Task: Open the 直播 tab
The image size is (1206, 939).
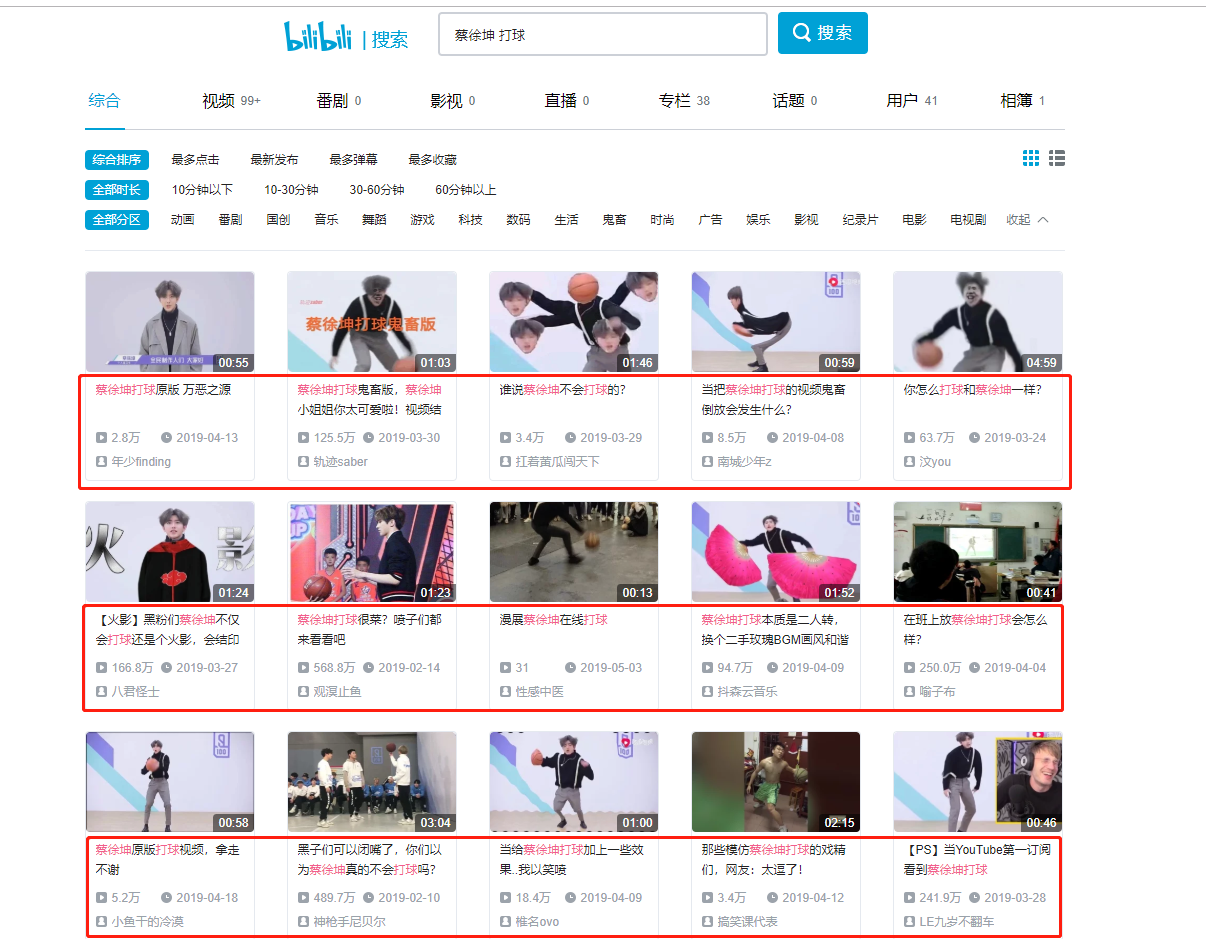Action: [567, 100]
